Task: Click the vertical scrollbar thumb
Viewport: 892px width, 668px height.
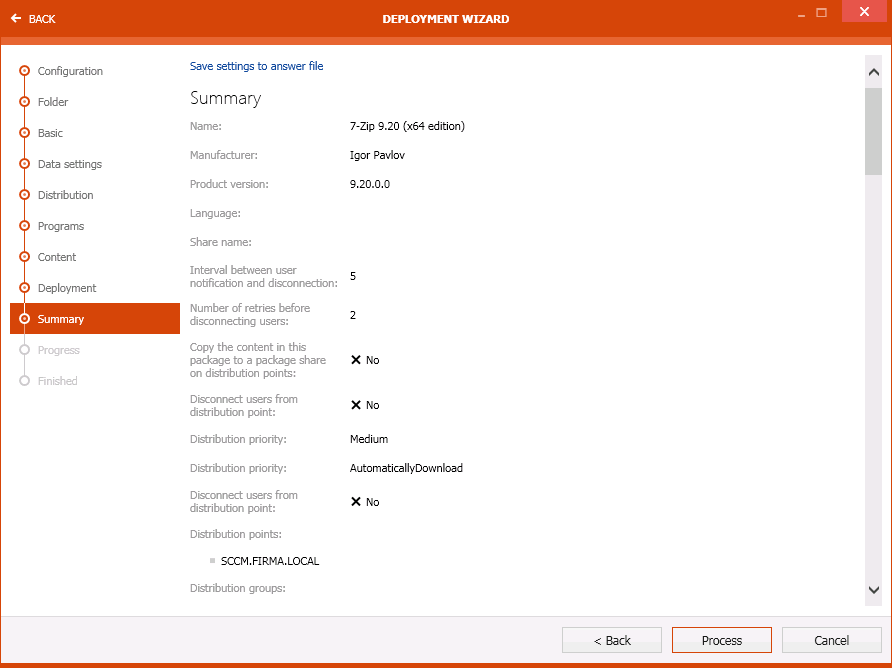Action: [x=873, y=131]
